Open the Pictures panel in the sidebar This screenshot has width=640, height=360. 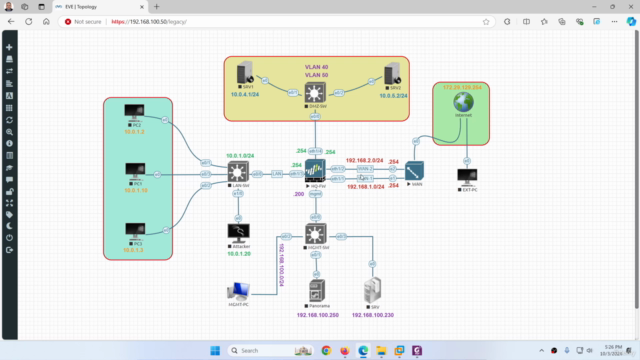[9, 96]
